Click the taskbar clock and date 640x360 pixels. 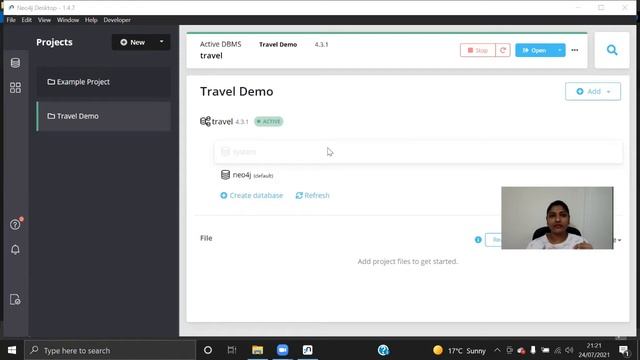point(594,350)
